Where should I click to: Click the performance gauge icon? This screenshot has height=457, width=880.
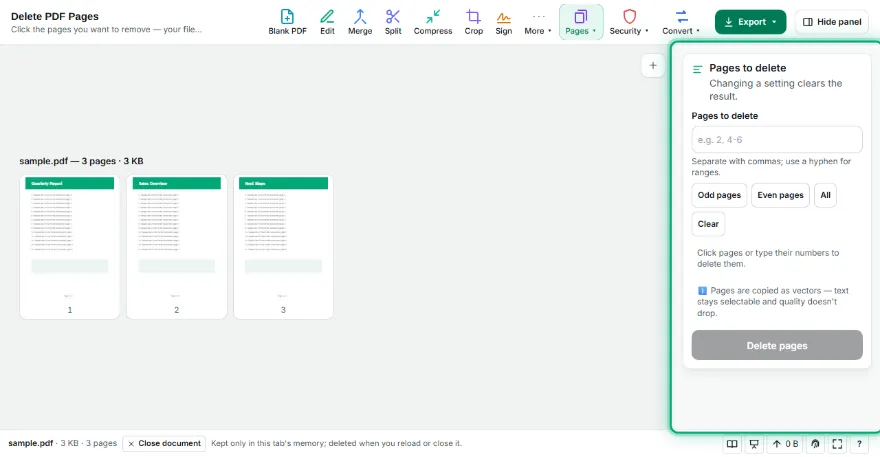(815, 444)
